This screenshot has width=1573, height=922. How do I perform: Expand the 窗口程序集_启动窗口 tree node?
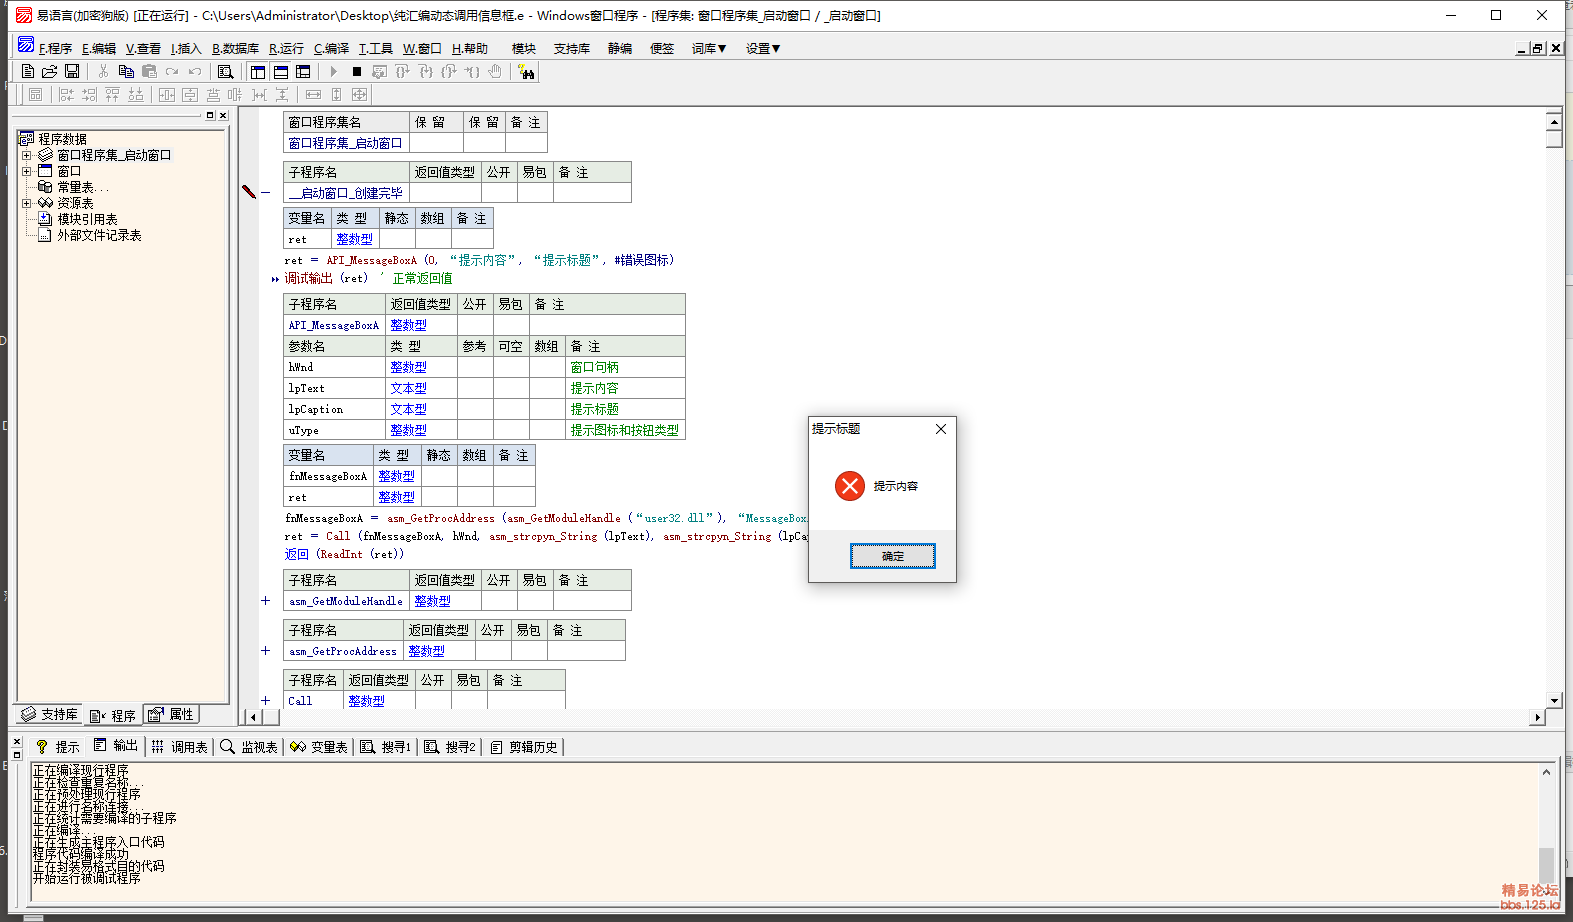tap(27, 155)
